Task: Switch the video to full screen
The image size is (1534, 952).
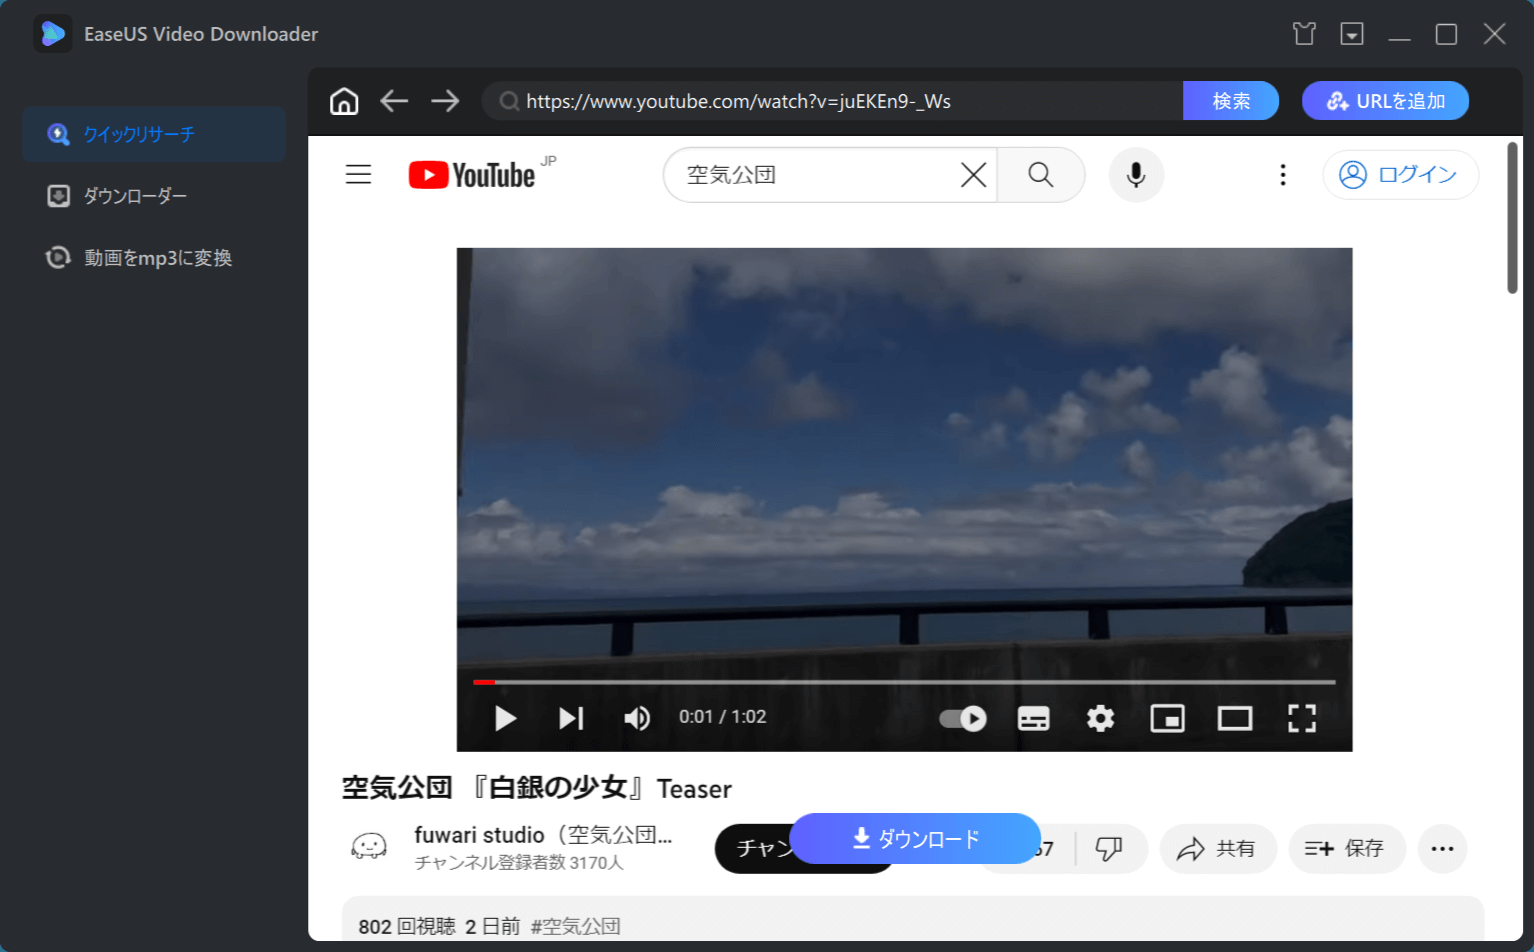Action: click(x=1302, y=718)
